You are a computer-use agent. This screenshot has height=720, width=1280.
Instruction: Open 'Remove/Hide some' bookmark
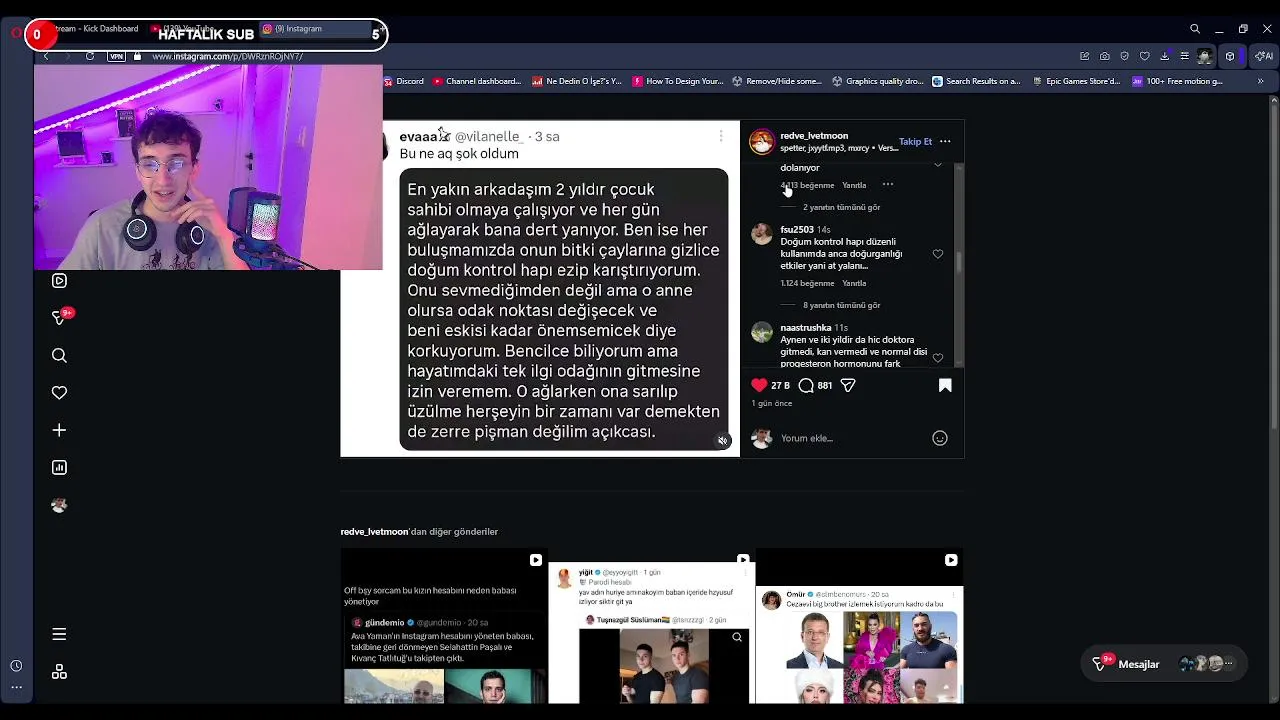(x=777, y=81)
